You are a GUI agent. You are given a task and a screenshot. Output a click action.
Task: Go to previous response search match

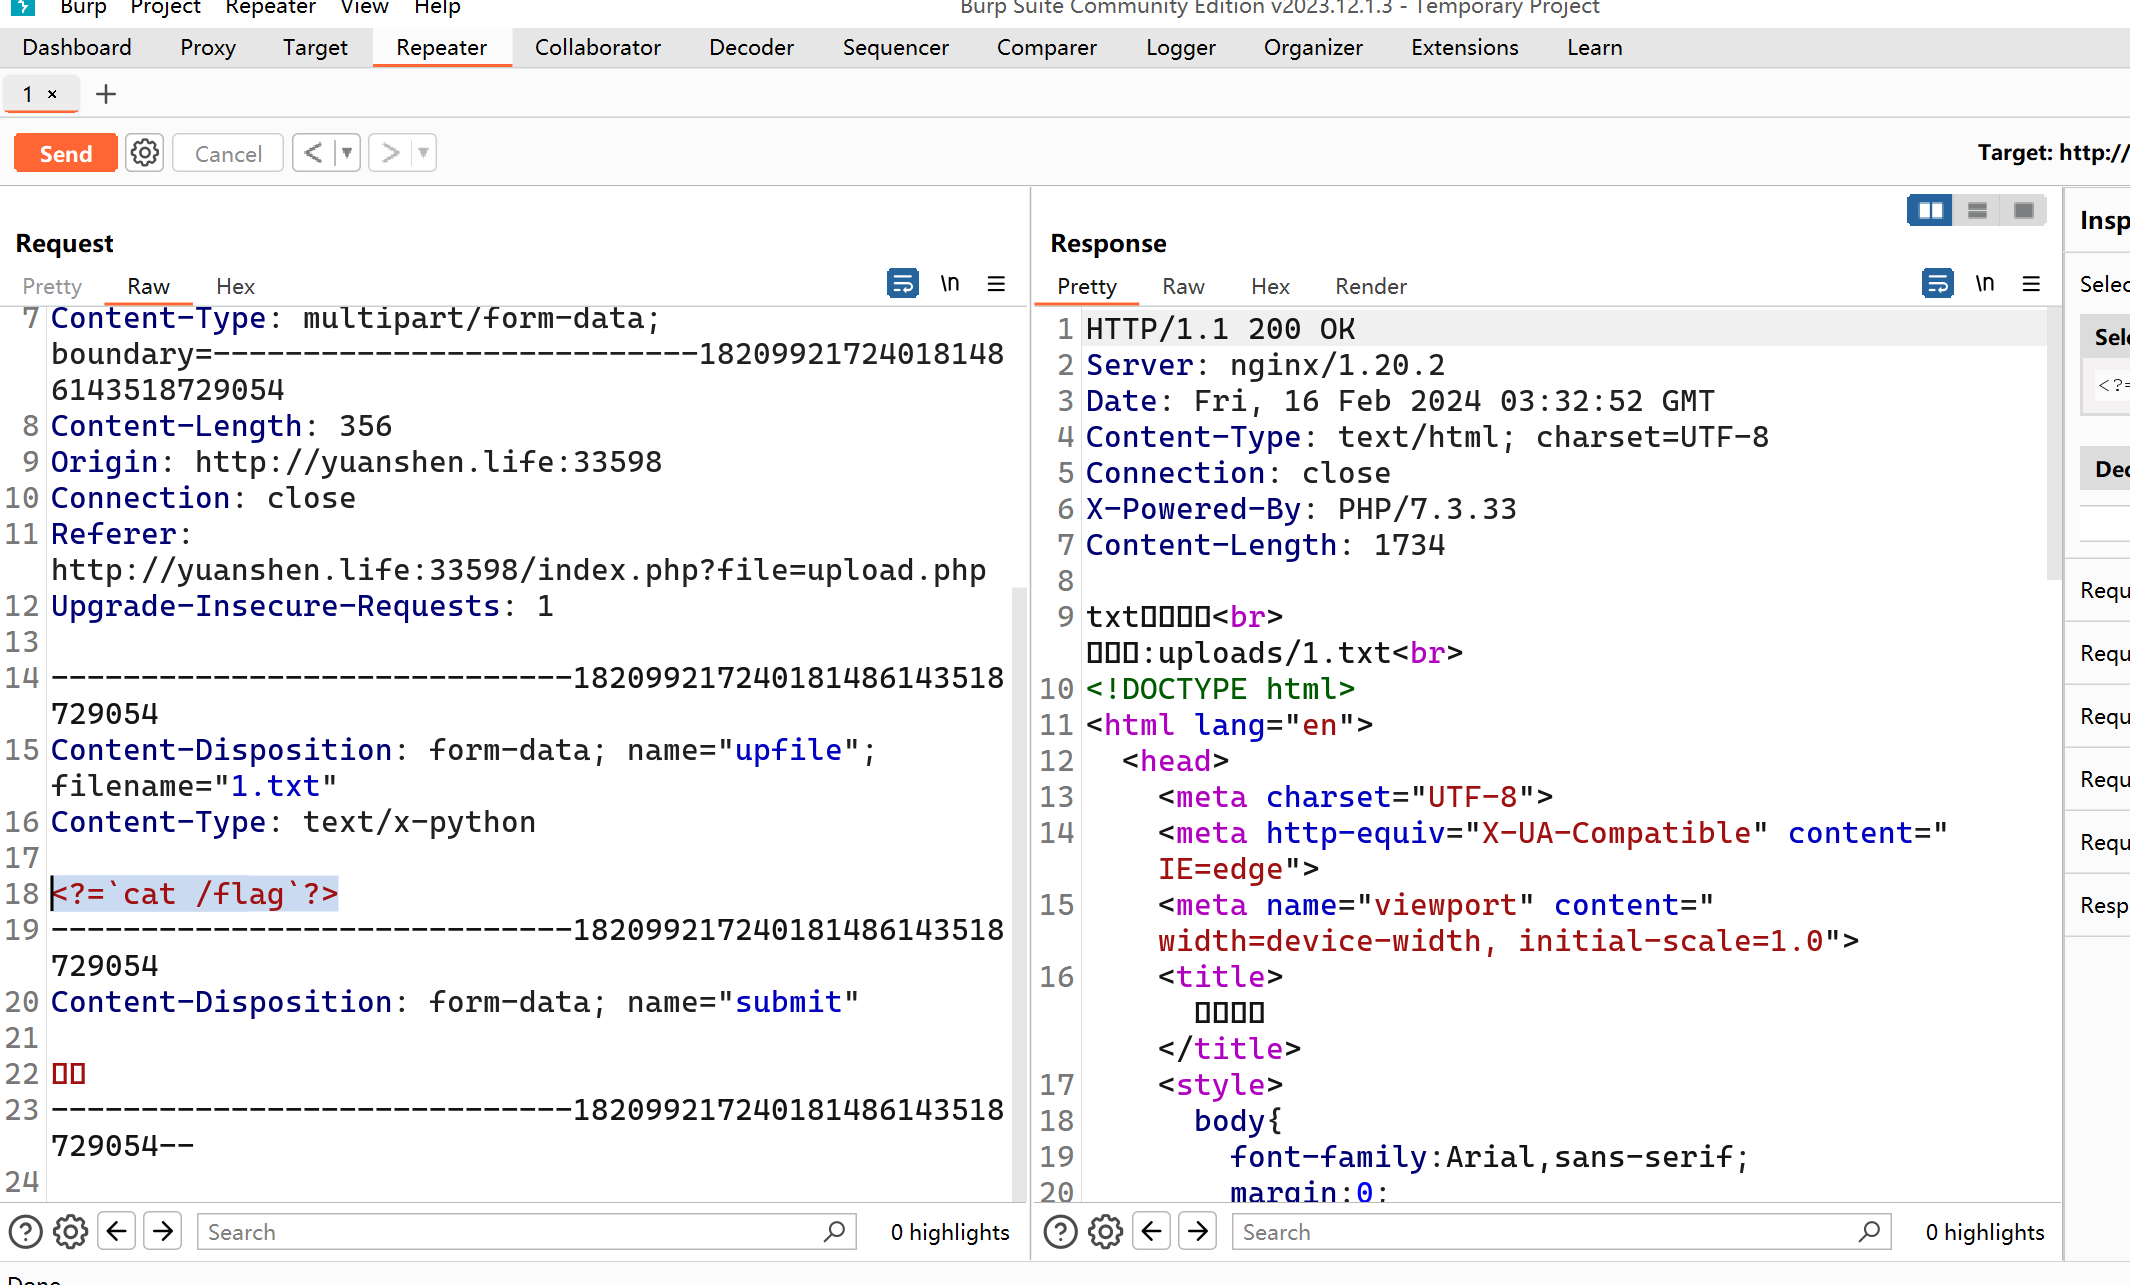1152,1231
